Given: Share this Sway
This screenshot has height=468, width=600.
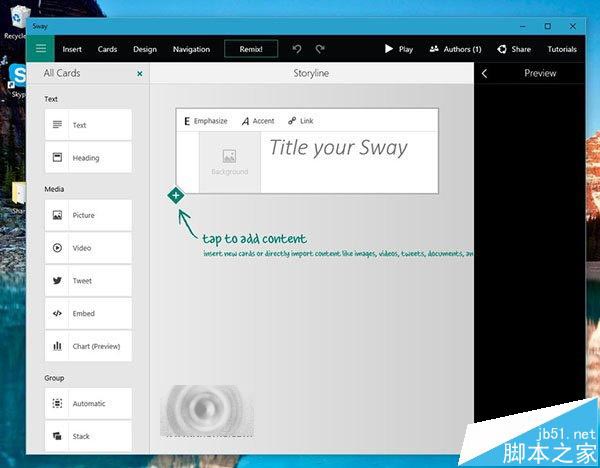Looking at the screenshot, I should point(514,49).
